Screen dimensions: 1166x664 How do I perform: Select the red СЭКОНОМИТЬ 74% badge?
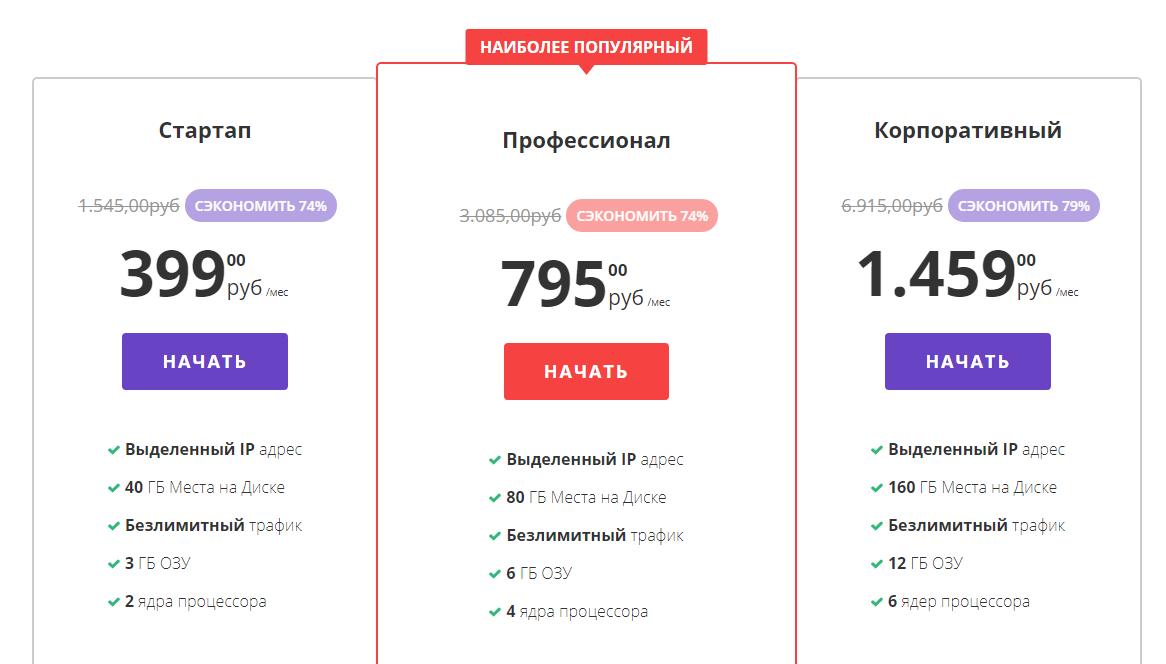pyautogui.click(x=642, y=216)
